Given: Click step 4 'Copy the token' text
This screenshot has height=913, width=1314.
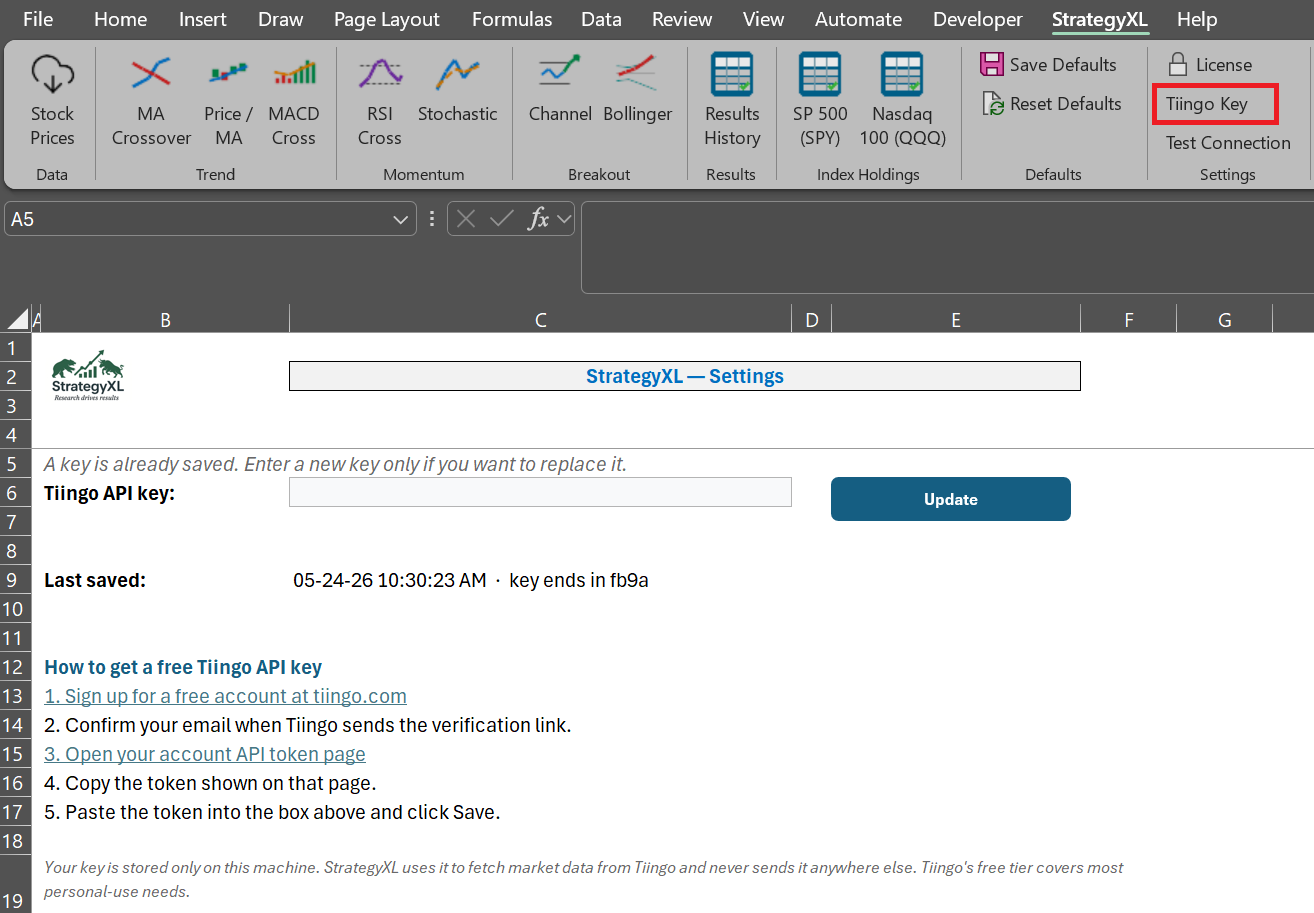Looking at the screenshot, I should coord(210,783).
